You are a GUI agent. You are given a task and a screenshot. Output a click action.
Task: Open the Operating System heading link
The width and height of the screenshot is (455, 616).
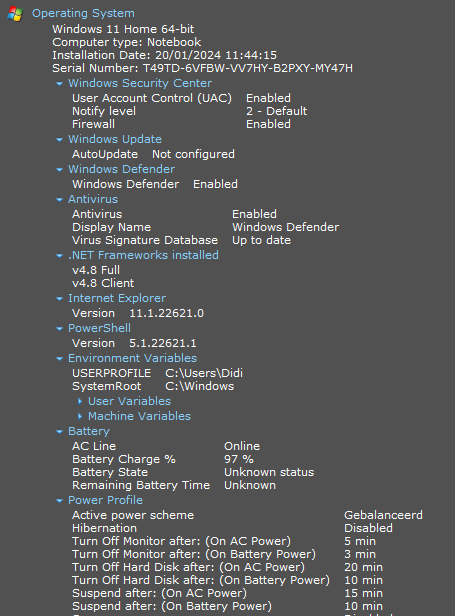click(x=83, y=13)
